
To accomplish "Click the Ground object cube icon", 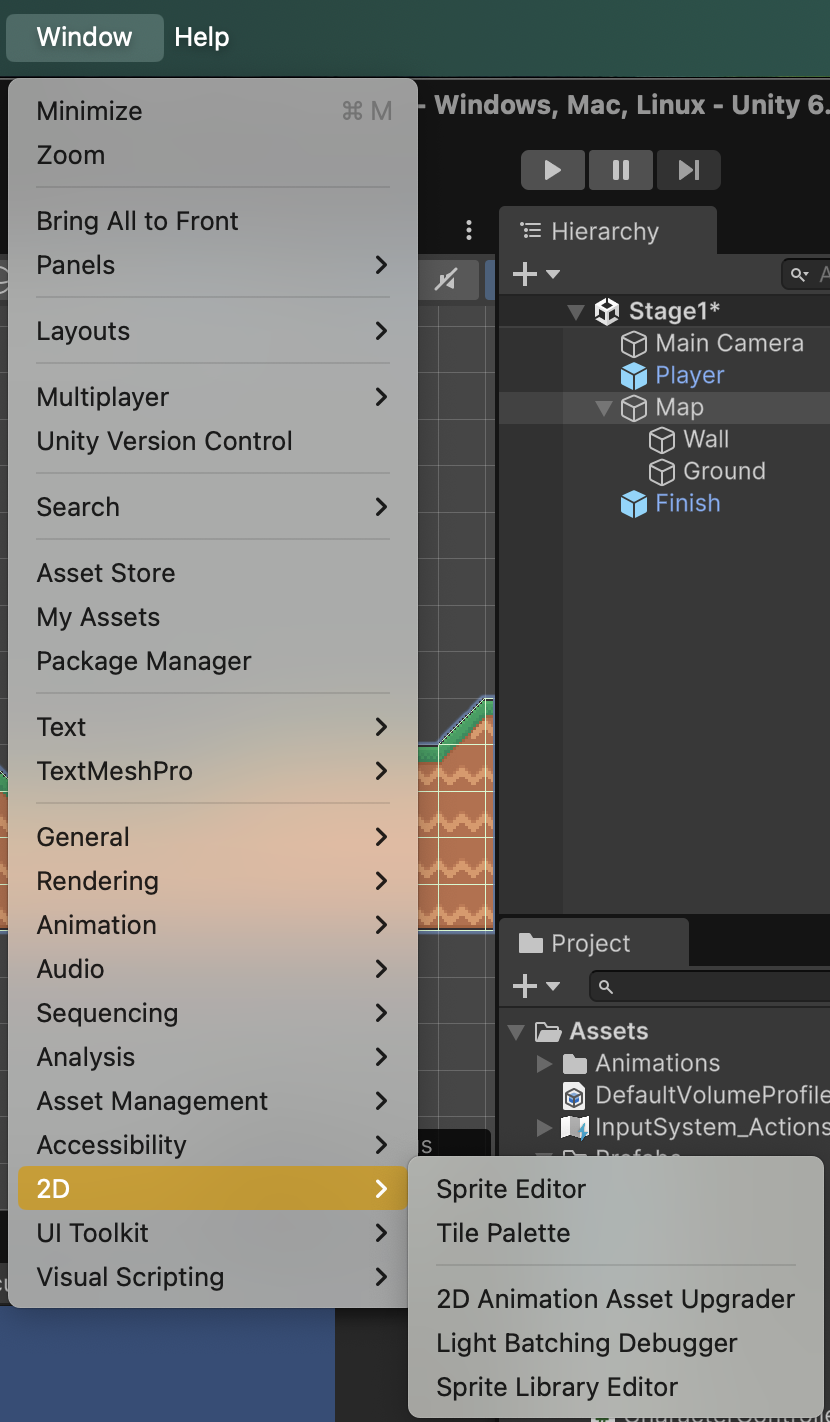I will coord(661,472).
